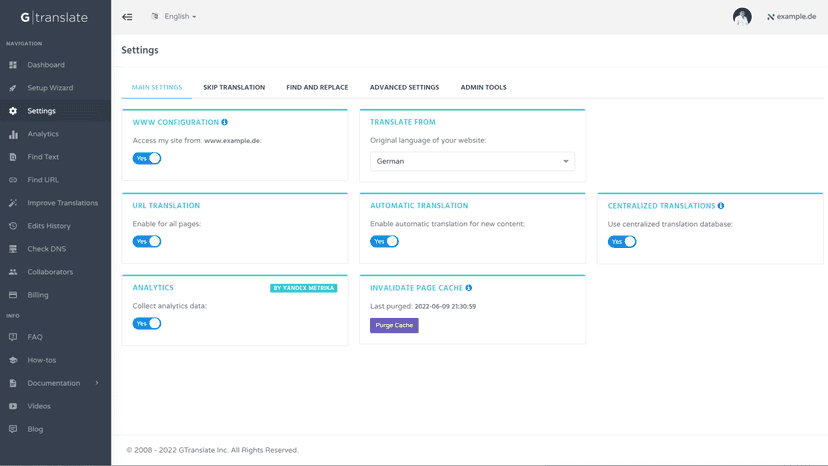Open Setup Wizard link

(x=50, y=88)
